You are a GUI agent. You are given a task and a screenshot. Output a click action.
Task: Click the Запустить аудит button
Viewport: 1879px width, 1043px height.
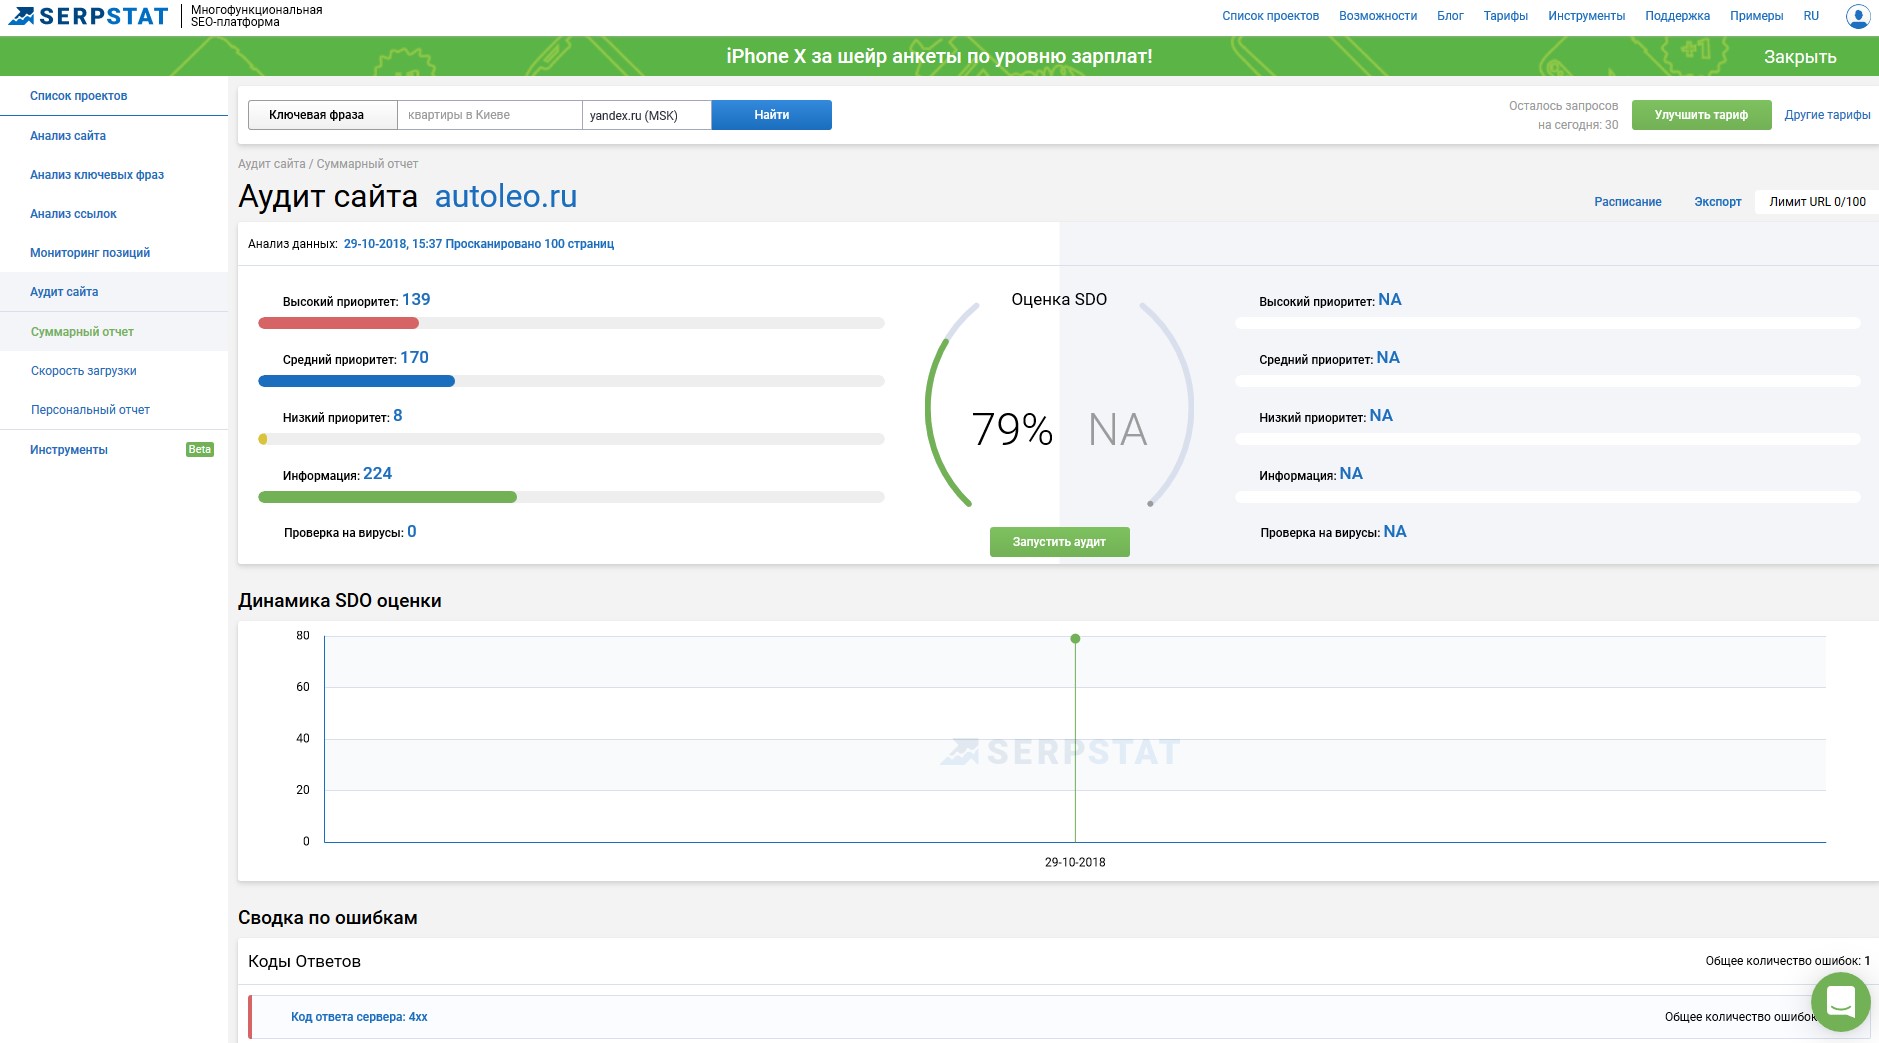(x=1059, y=542)
